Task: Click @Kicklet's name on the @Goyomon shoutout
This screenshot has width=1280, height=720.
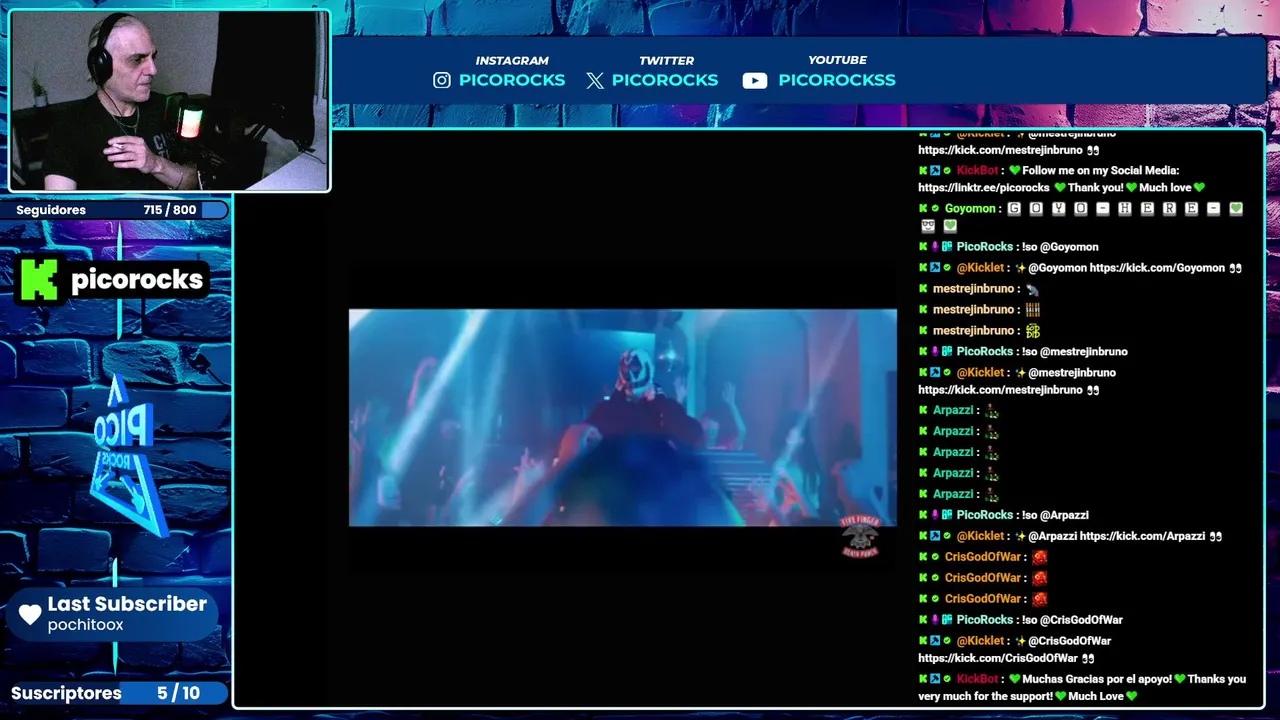Action: (980, 268)
